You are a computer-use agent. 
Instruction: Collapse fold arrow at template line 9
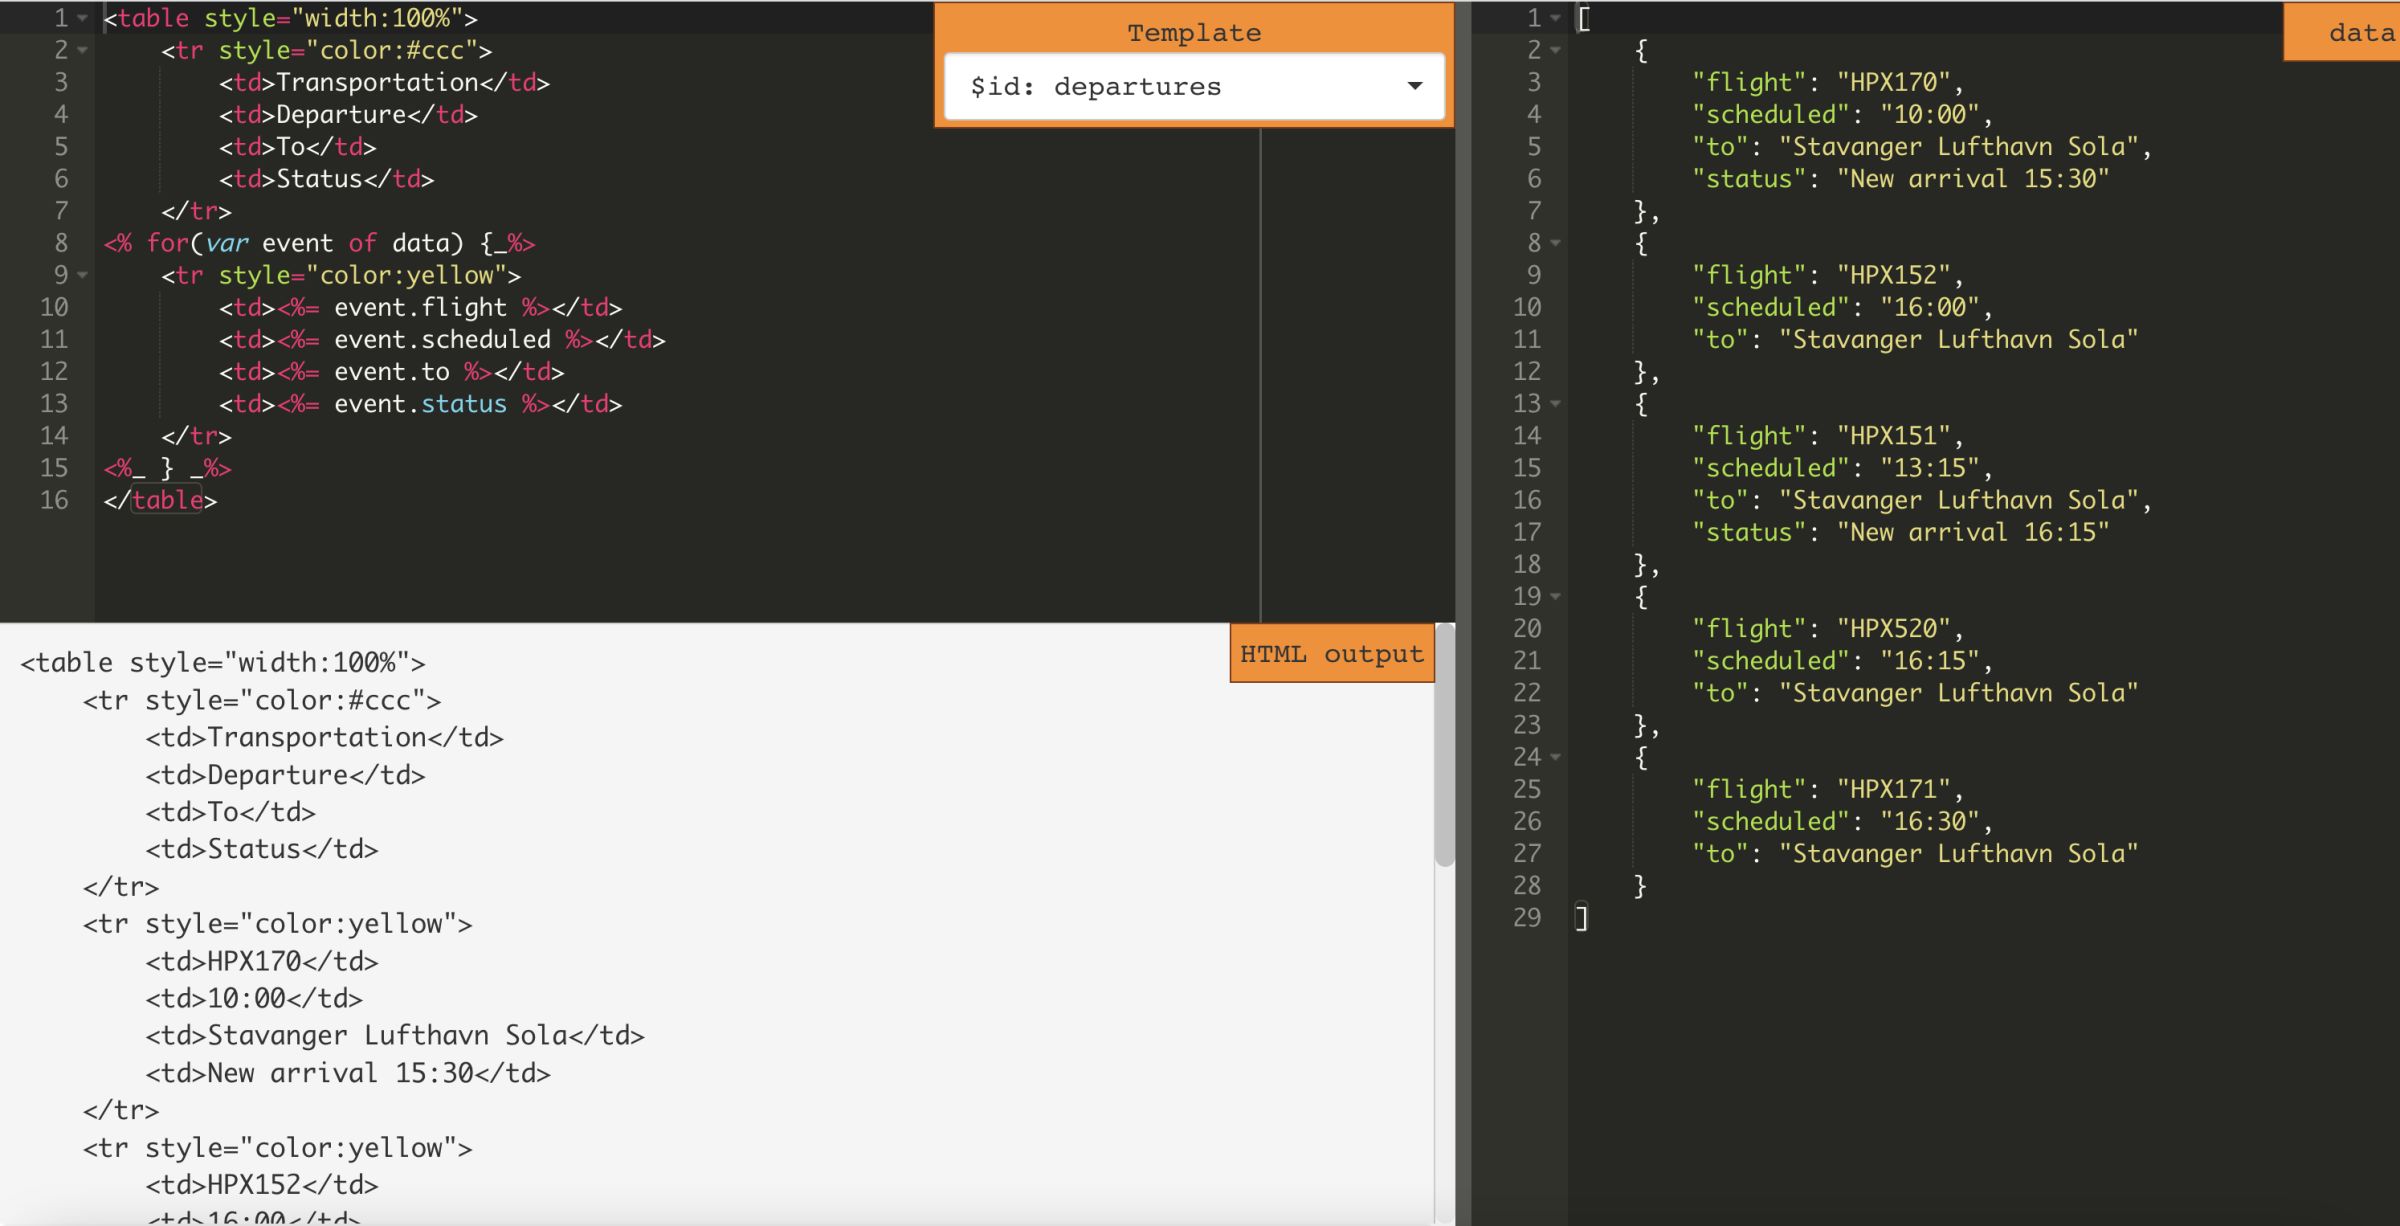click(x=82, y=275)
